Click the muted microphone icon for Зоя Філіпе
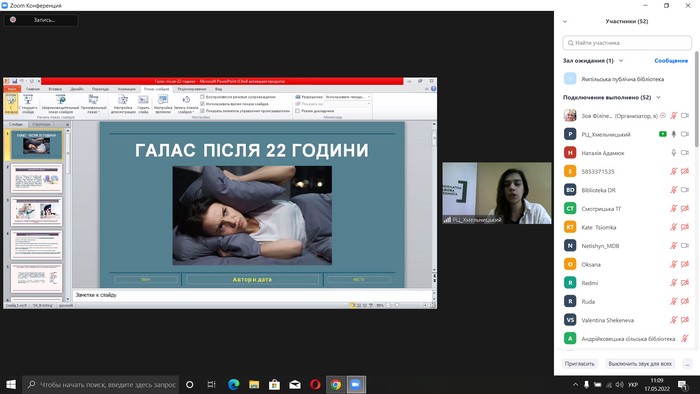The image size is (700, 394). (x=674, y=116)
